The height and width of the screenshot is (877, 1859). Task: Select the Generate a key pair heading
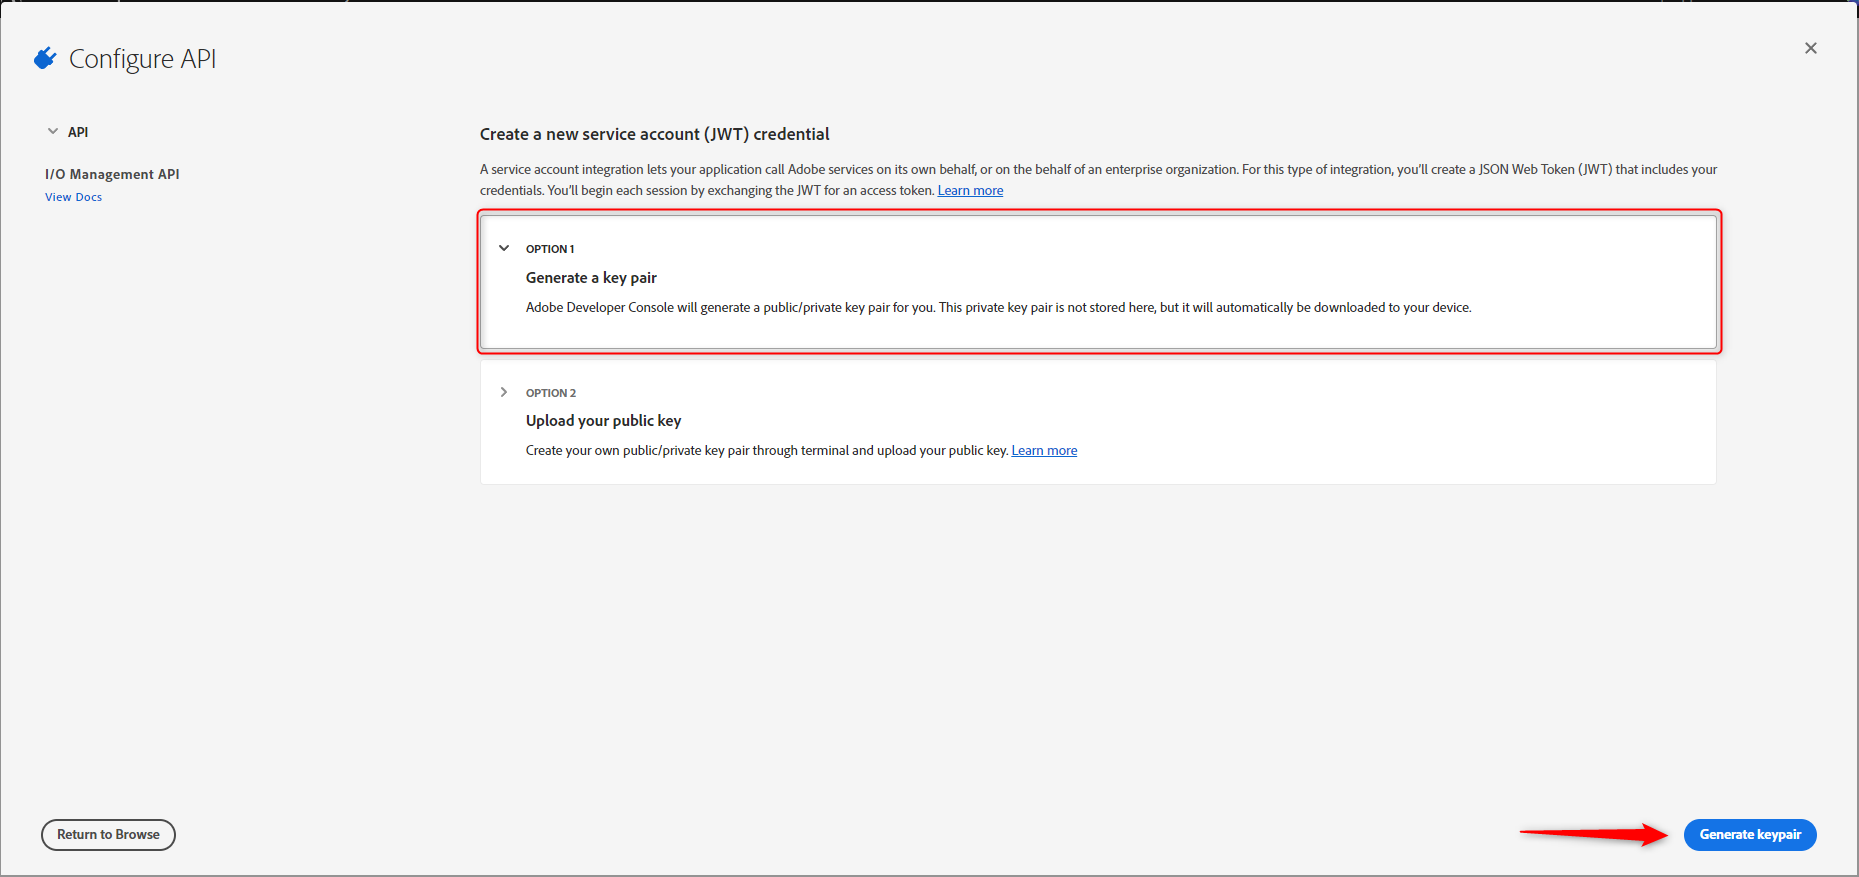tap(591, 278)
